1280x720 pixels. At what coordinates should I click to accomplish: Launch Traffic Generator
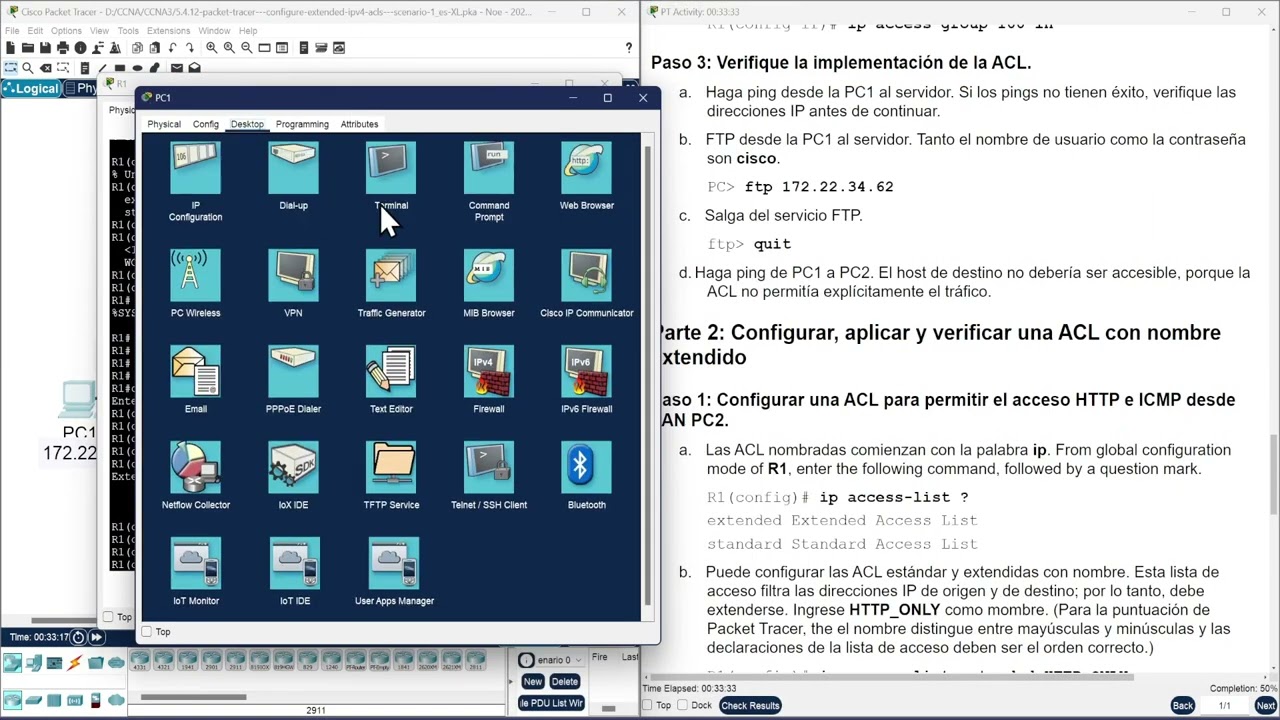point(391,284)
